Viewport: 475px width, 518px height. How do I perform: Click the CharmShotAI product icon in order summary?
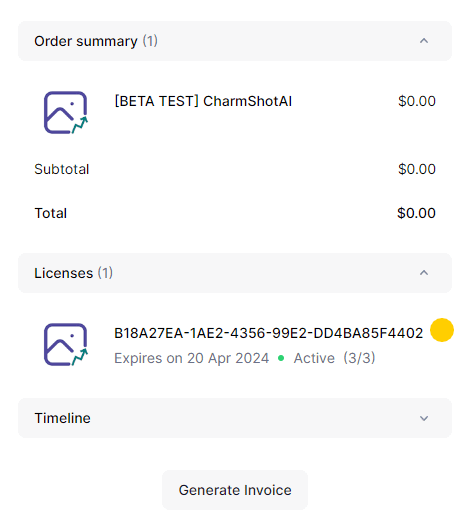[x=66, y=113]
